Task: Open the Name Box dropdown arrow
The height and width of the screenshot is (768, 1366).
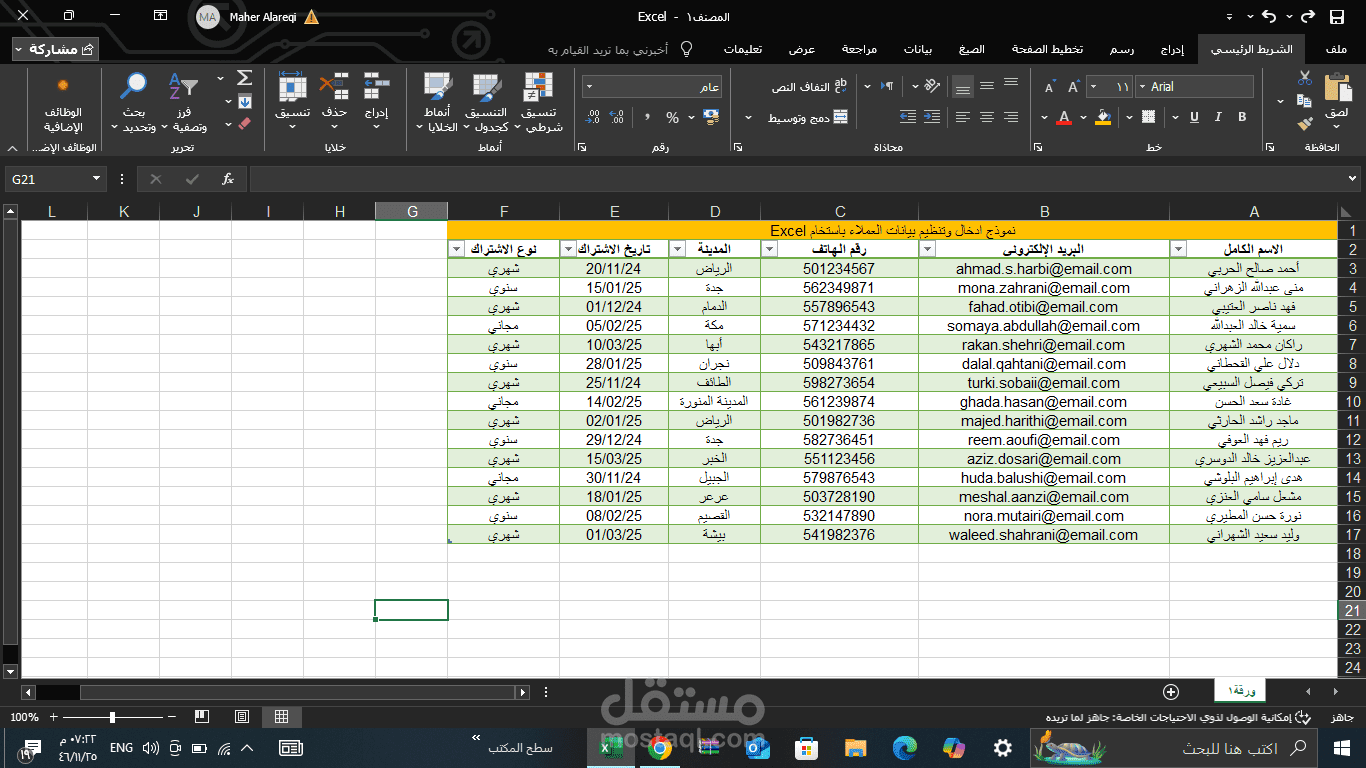Action: click(96, 179)
